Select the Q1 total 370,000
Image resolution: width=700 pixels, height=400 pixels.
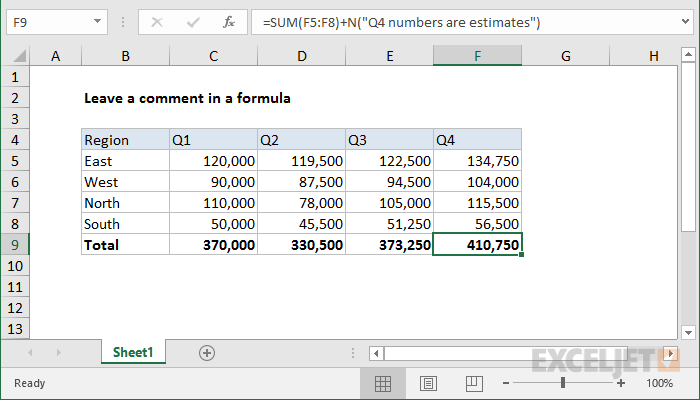(x=213, y=245)
